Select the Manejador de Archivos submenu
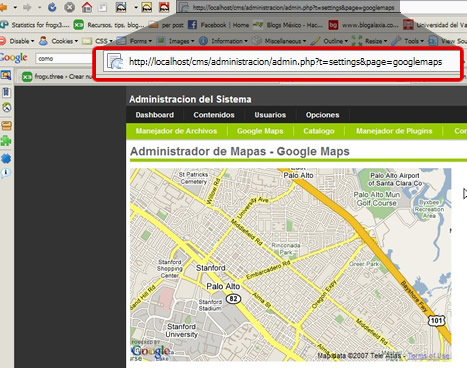 tap(176, 131)
